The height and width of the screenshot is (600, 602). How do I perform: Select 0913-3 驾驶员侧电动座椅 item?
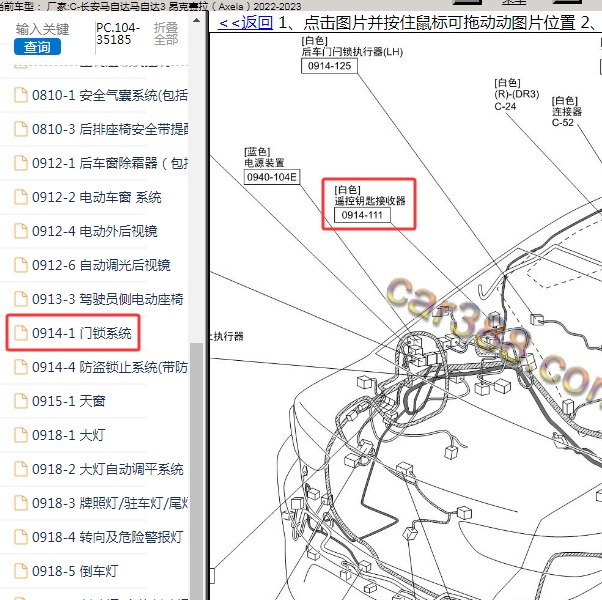point(108,299)
